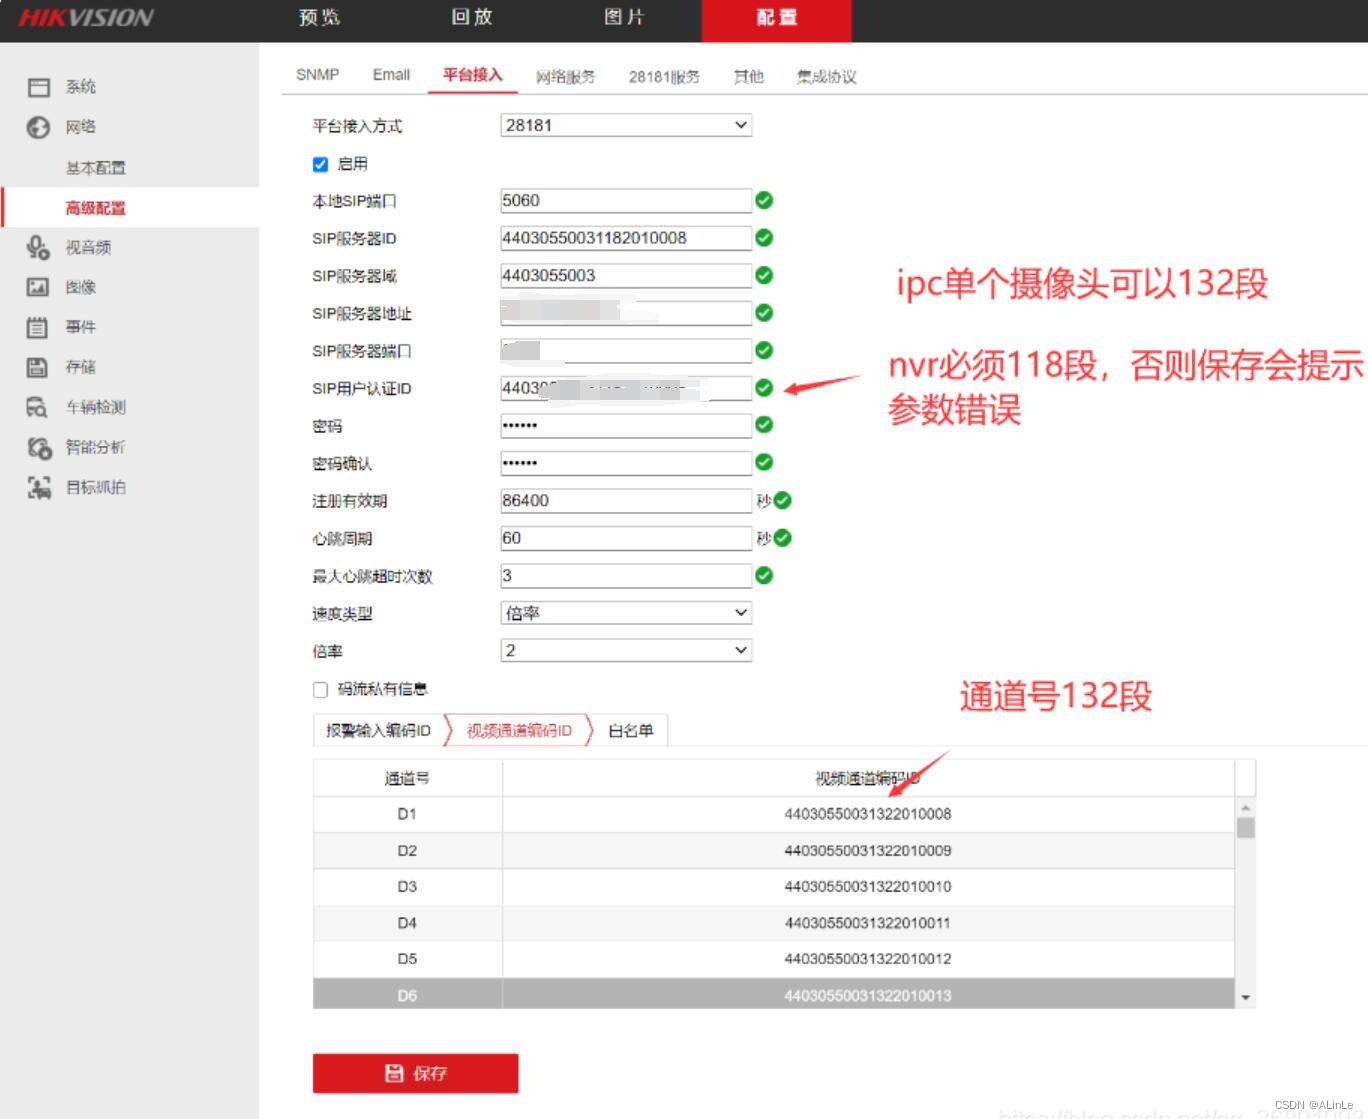Open the 目标抓拍 target capture icon

point(38,487)
